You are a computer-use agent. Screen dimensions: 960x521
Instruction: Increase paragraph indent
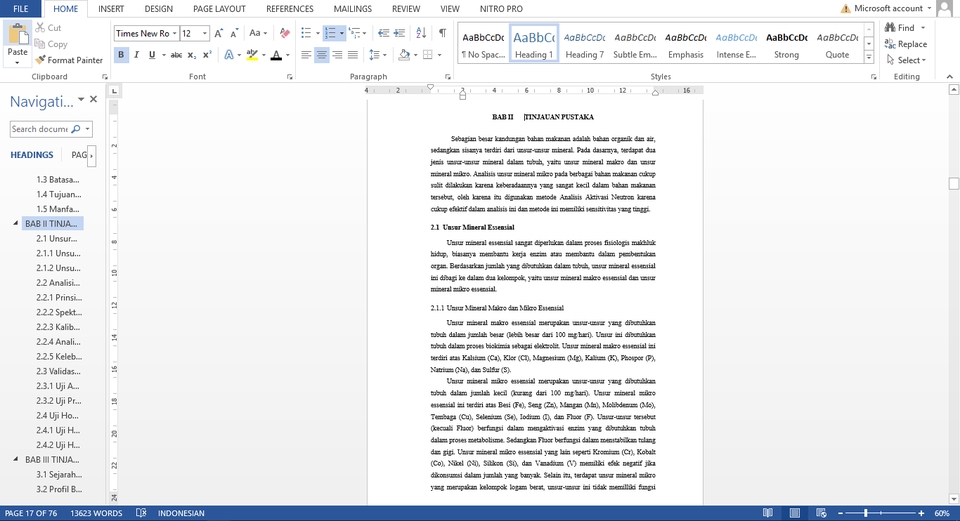(399, 34)
